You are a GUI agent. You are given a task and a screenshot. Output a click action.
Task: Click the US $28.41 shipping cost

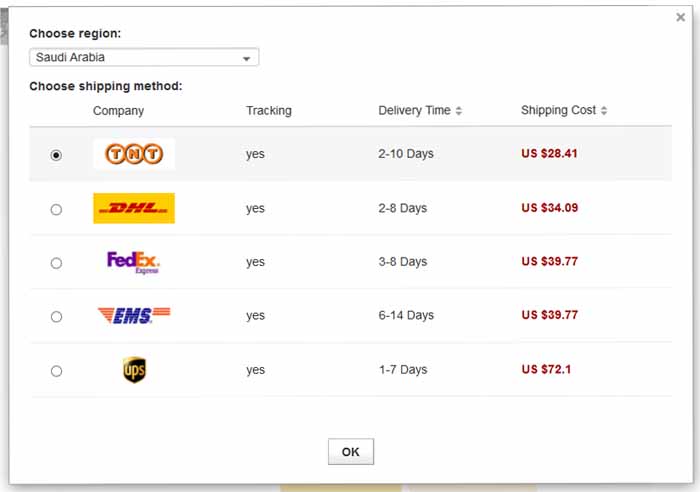[x=549, y=154]
